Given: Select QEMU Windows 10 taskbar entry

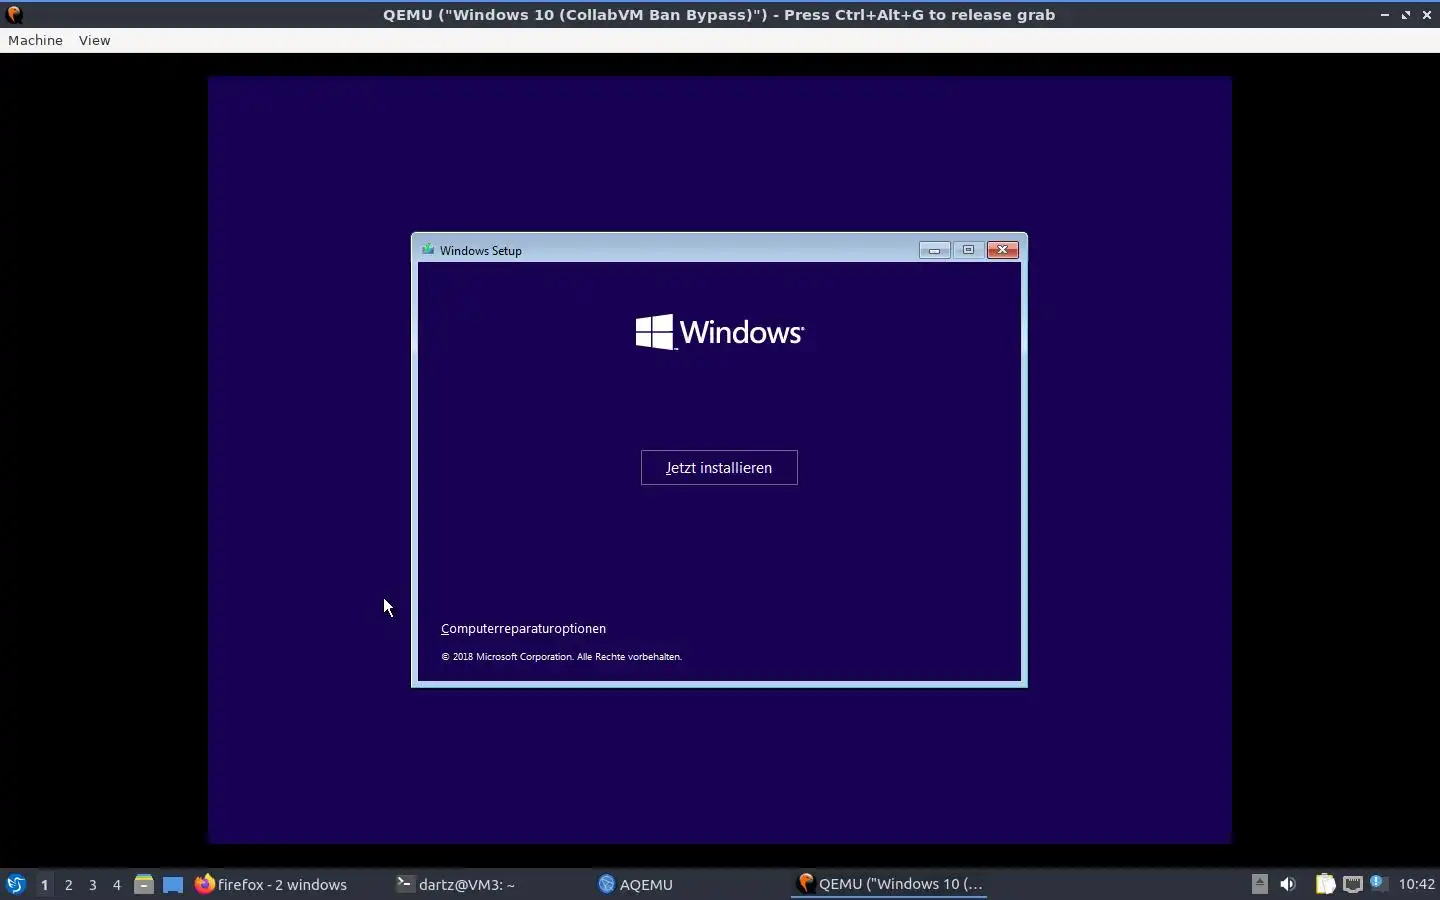Looking at the screenshot, I should click(x=890, y=884).
